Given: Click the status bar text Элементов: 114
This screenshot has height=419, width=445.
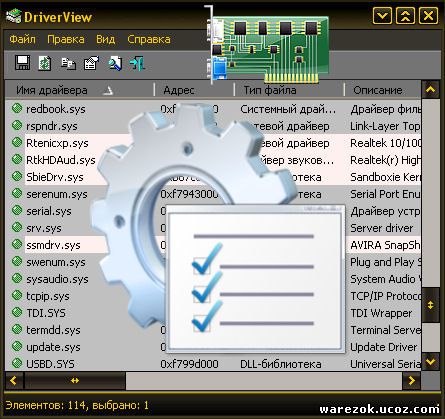Looking at the screenshot, I should 47,405.
